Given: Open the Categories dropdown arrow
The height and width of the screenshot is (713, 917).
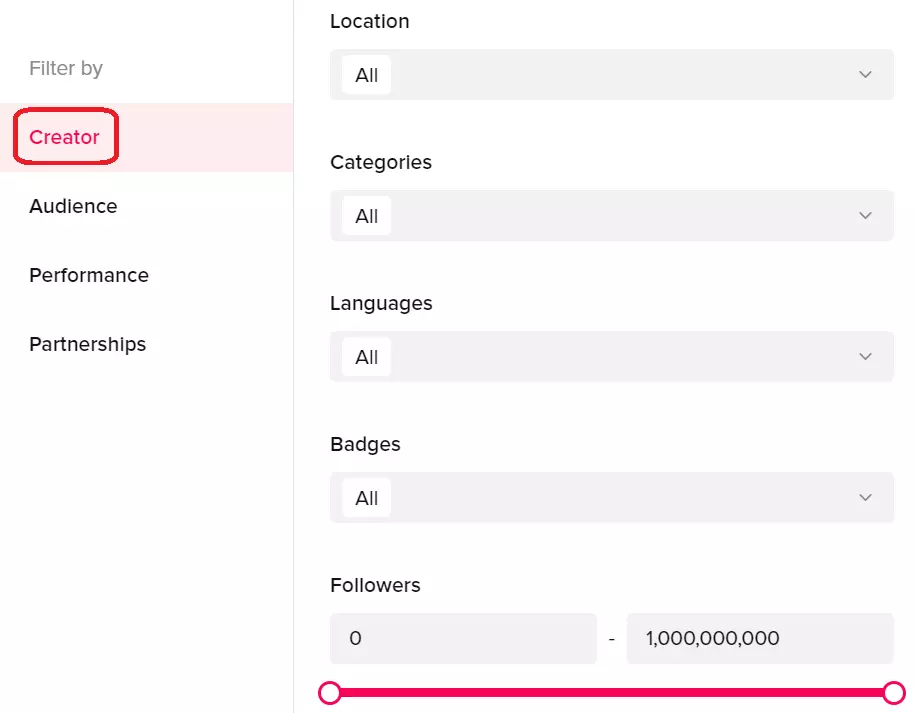Looking at the screenshot, I should (x=865, y=216).
